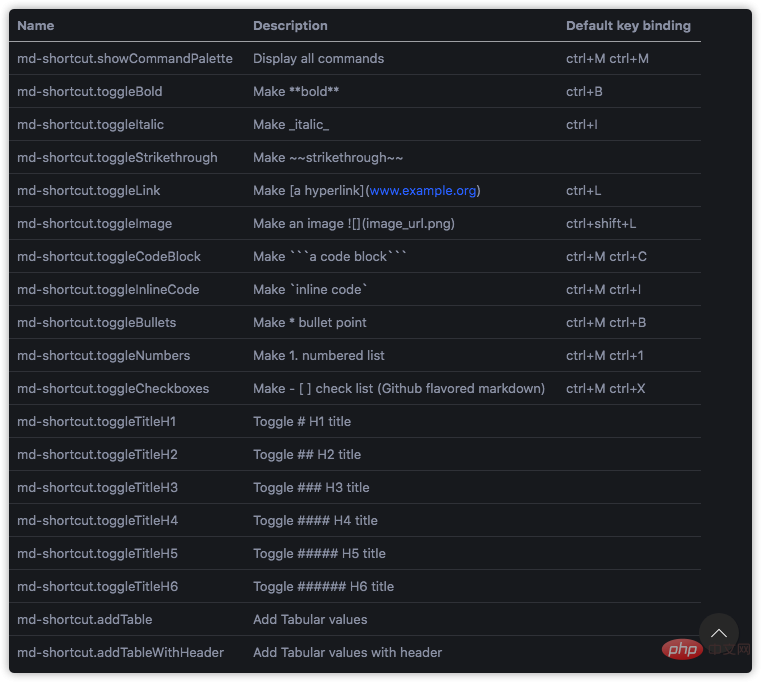Click the md-shortcut.toggleCheckboxes entry
The height and width of the screenshot is (682, 761).
pyautogui.click(x=113, y=389)
